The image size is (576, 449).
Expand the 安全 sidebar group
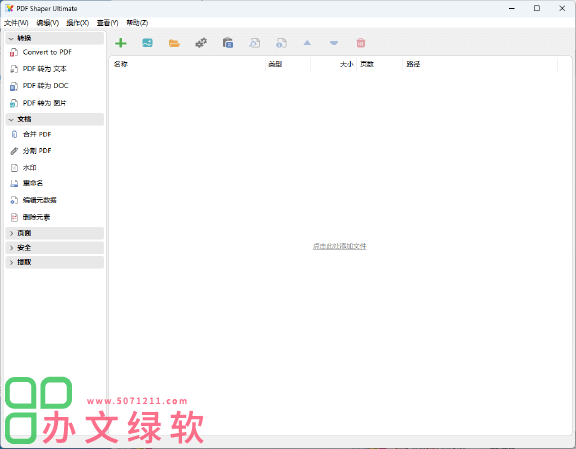[x=55, y=248]
